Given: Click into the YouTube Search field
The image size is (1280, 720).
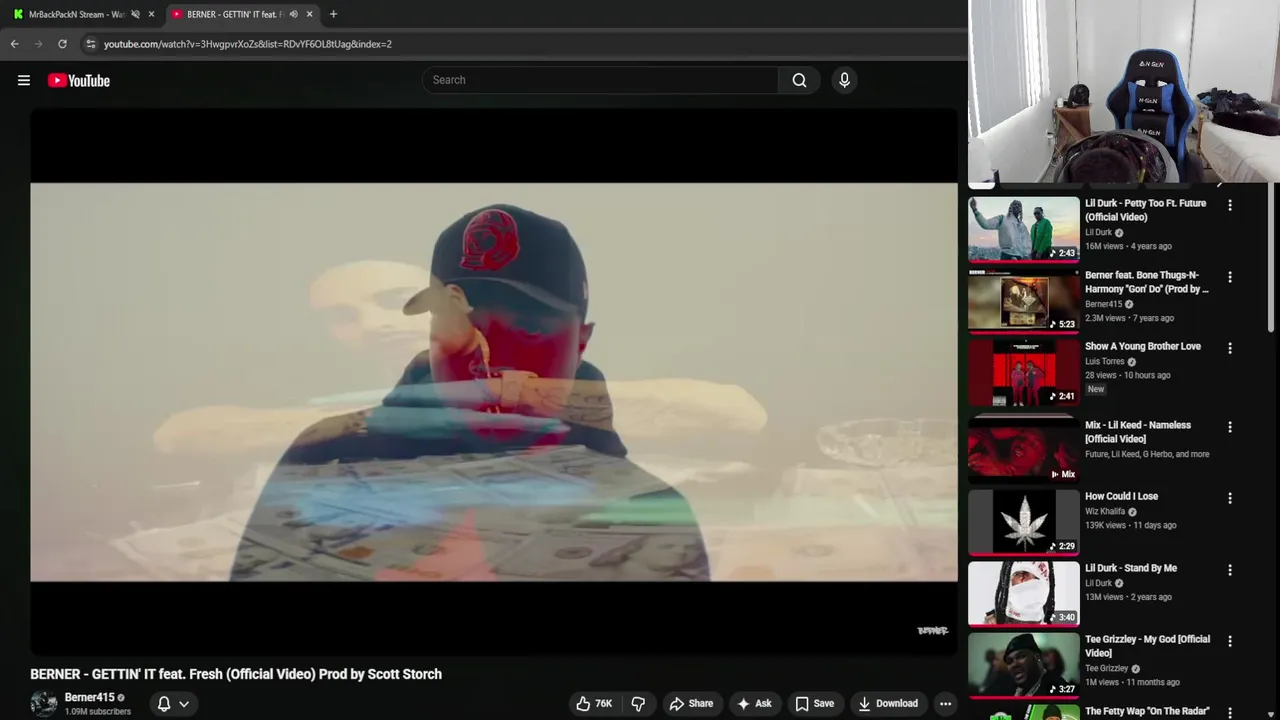Looking at the screenshot, I should point(600,80).
